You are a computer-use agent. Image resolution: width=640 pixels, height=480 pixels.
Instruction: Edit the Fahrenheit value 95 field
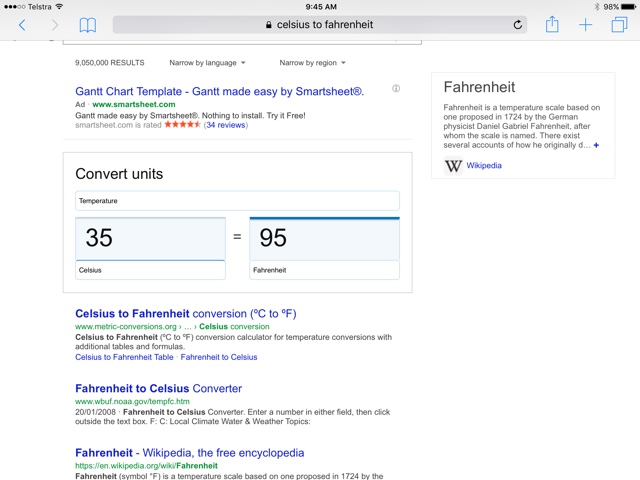324,238
